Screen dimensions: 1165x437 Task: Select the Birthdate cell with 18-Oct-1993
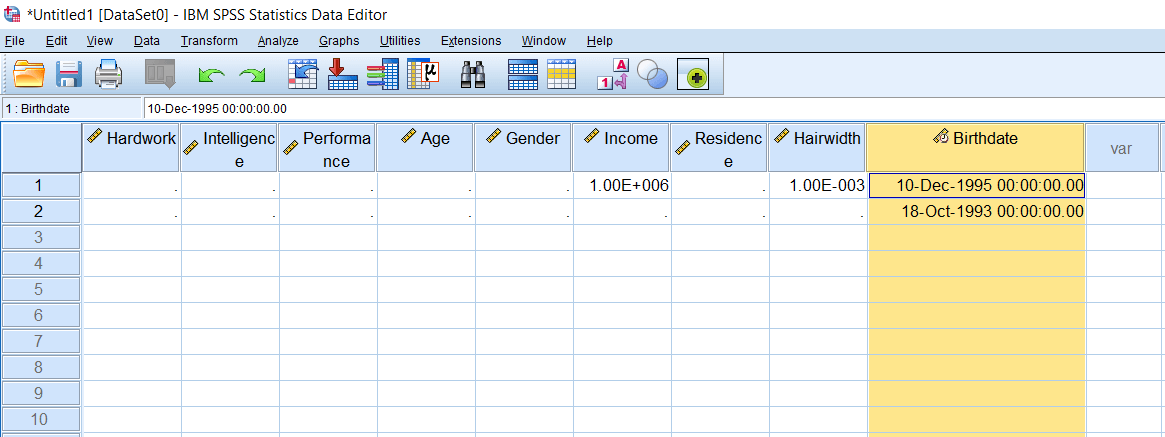click(x=975, y=212)
